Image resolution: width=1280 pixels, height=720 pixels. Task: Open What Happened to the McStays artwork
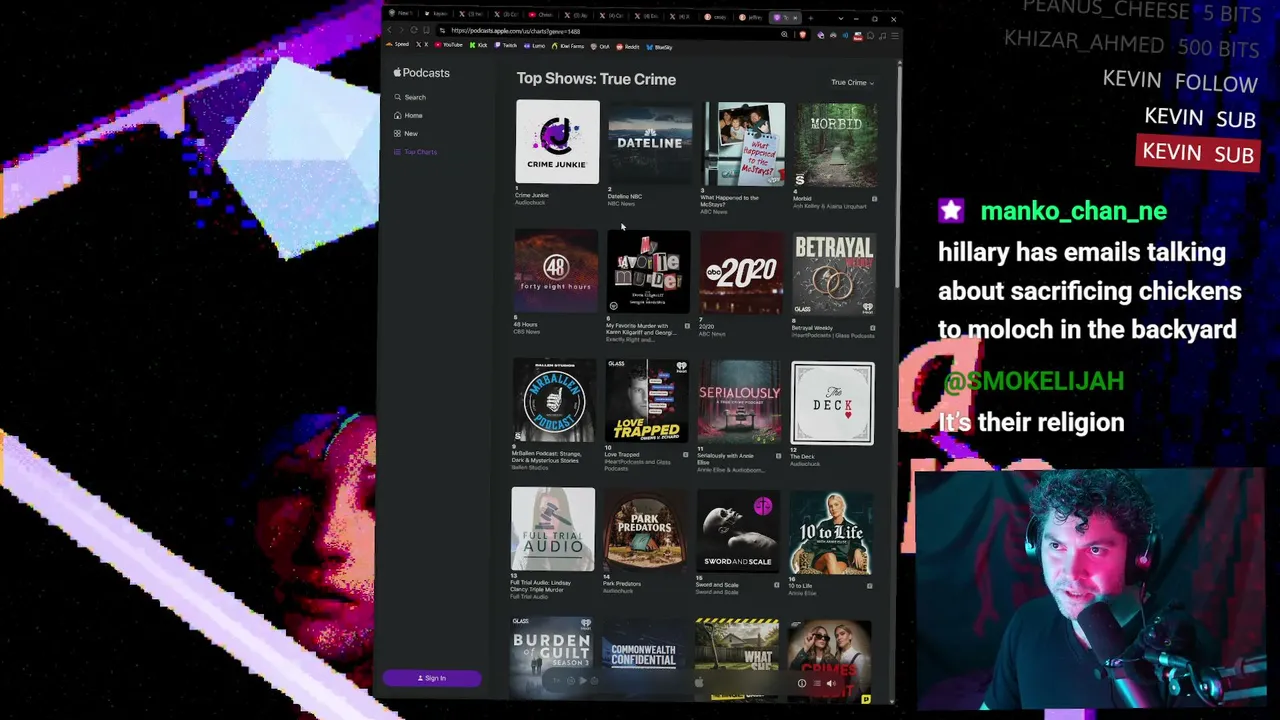point(744,144)
